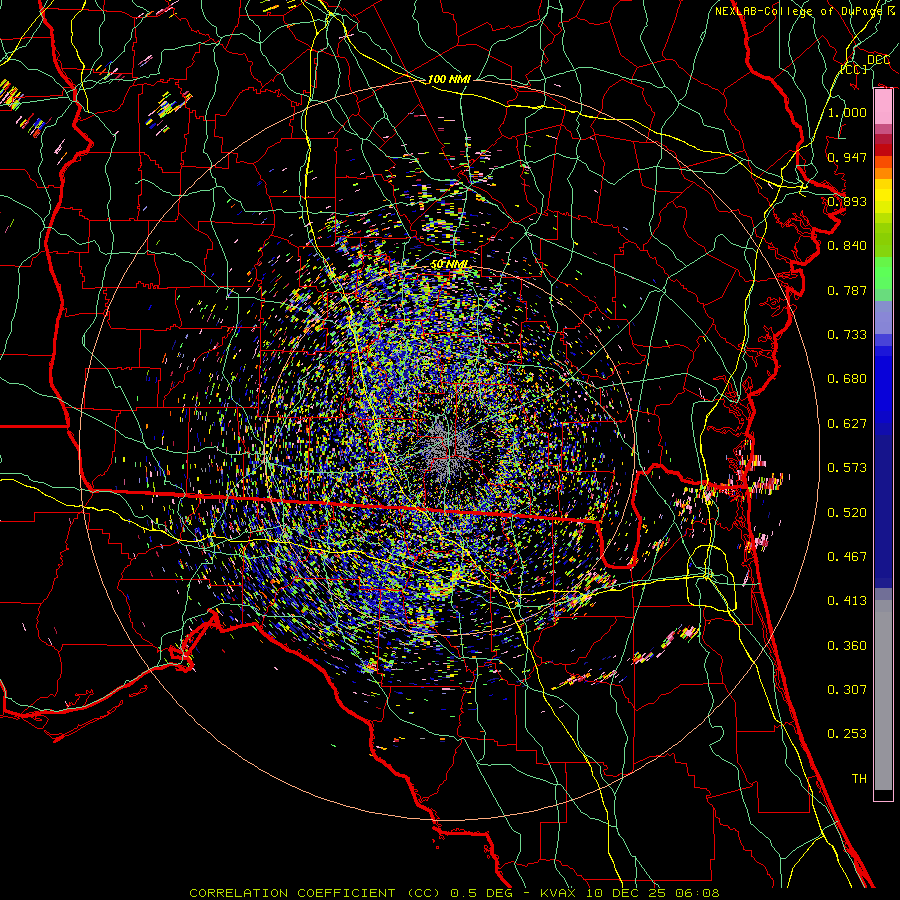Viewport: 900px width, 900px height.
Task: Click the DEC legend heading
Action: 878,60
